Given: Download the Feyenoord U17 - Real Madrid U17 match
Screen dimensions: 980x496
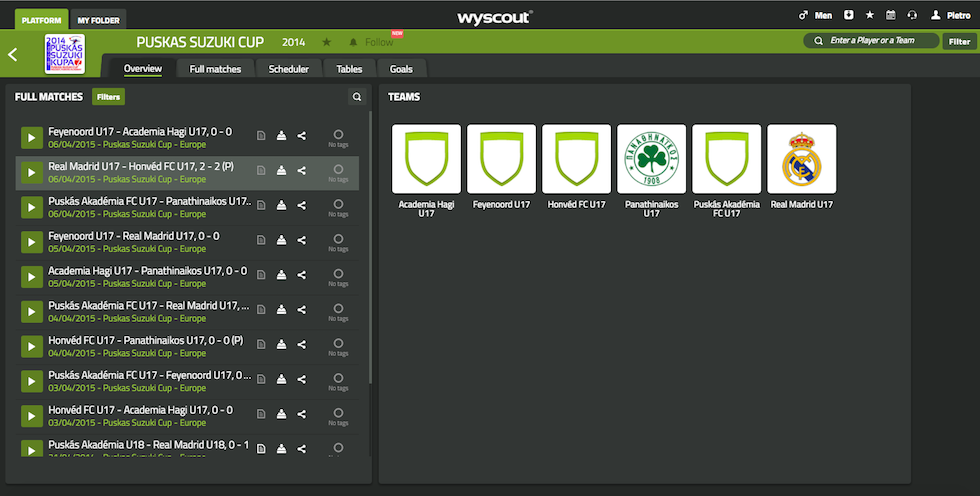Looking at the screenshot, I should pos(281,240).
